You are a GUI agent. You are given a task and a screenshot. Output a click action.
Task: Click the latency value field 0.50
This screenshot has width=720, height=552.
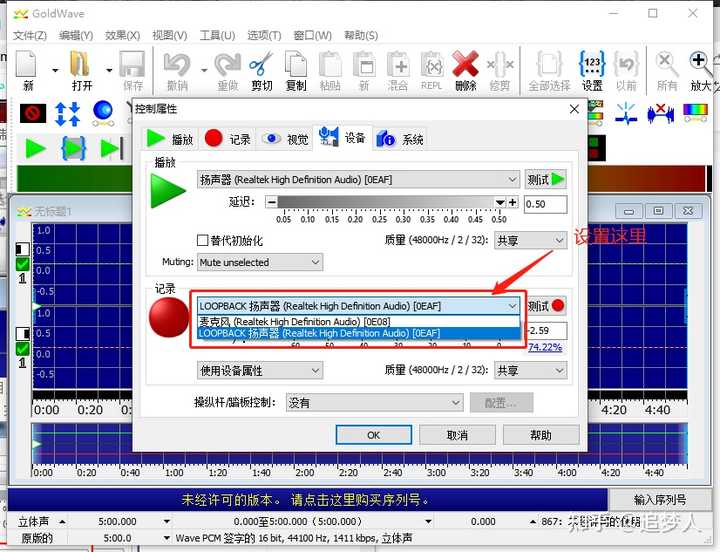[546, 204]
